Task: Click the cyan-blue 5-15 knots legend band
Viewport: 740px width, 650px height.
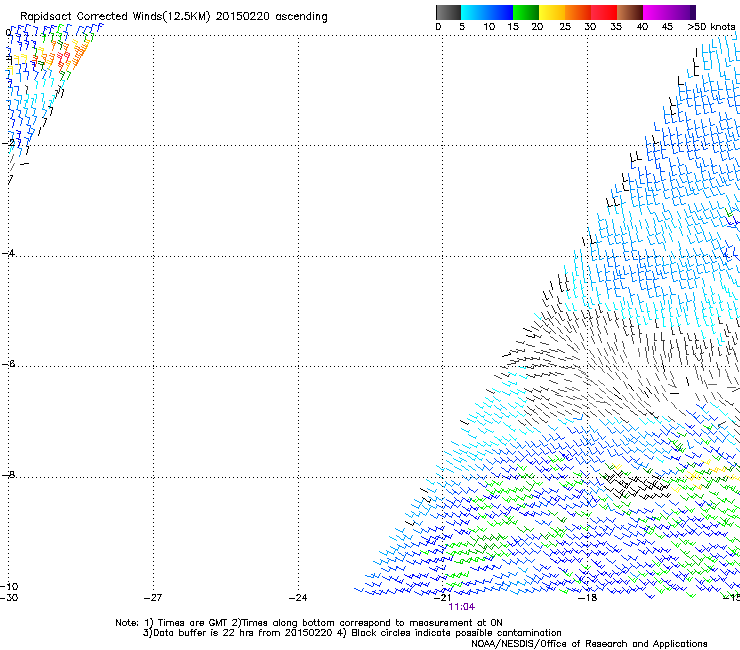Action: click(x=487, y=12)
